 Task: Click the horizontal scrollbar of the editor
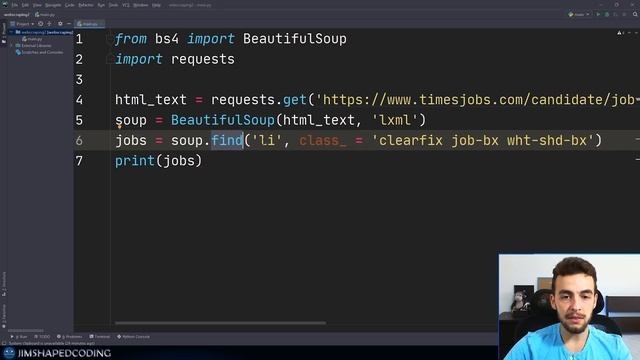[x=220, y=323]
